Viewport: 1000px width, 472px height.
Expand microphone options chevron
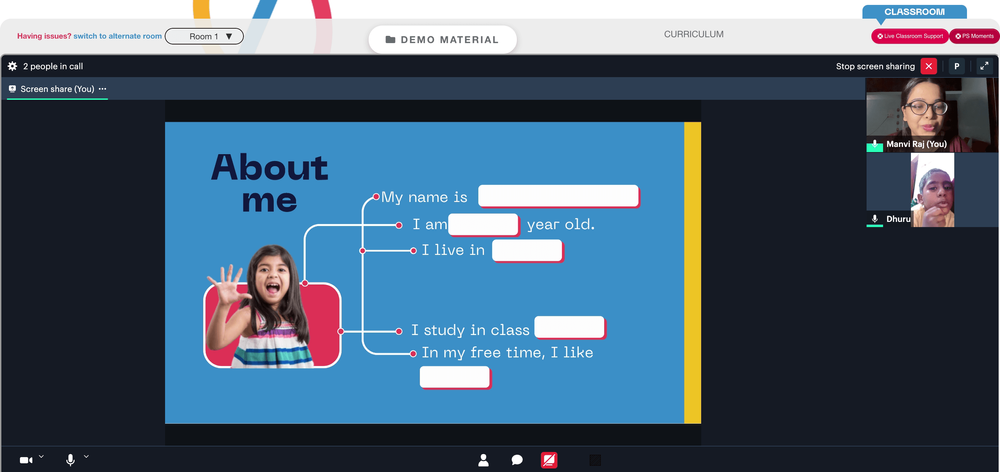click(86, 456)
